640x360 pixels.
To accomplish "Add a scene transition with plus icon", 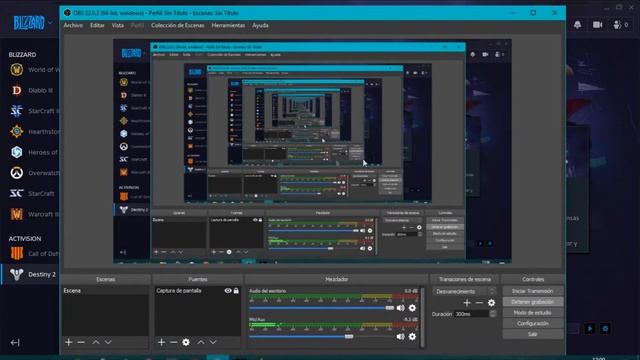I will coord(467,302).
